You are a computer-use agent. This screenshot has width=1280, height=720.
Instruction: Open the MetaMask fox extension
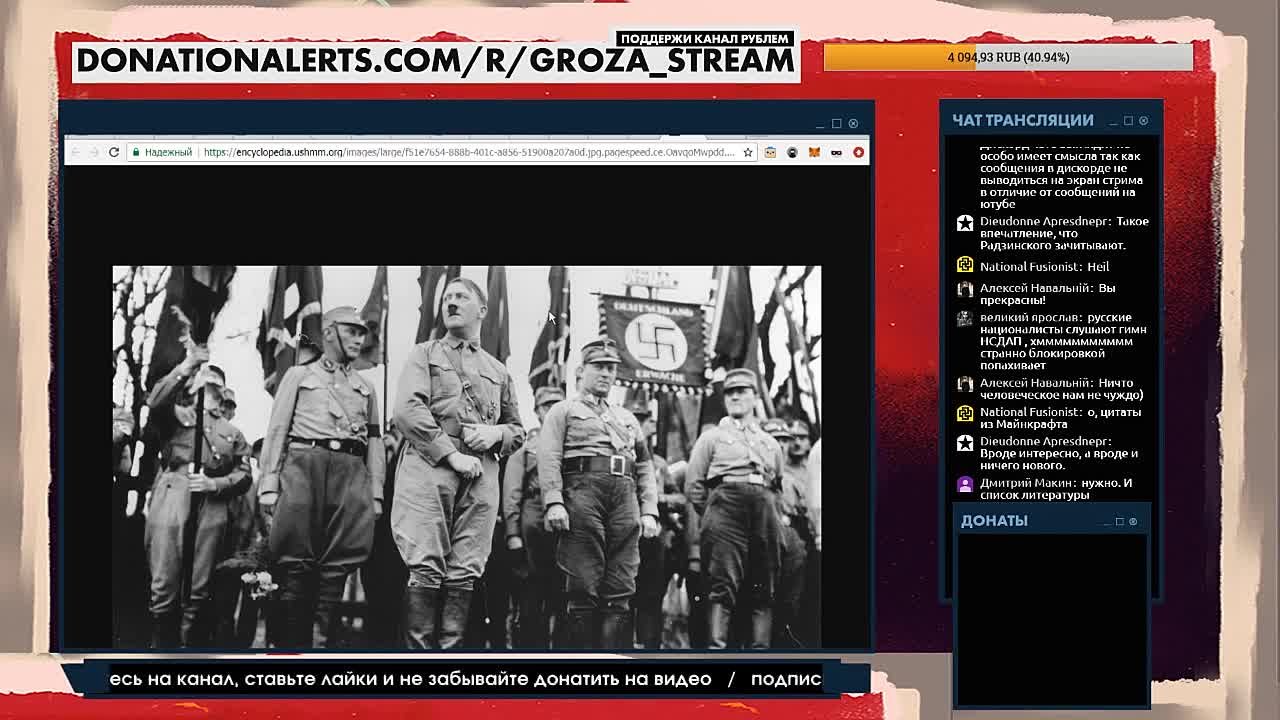(814, 152)
